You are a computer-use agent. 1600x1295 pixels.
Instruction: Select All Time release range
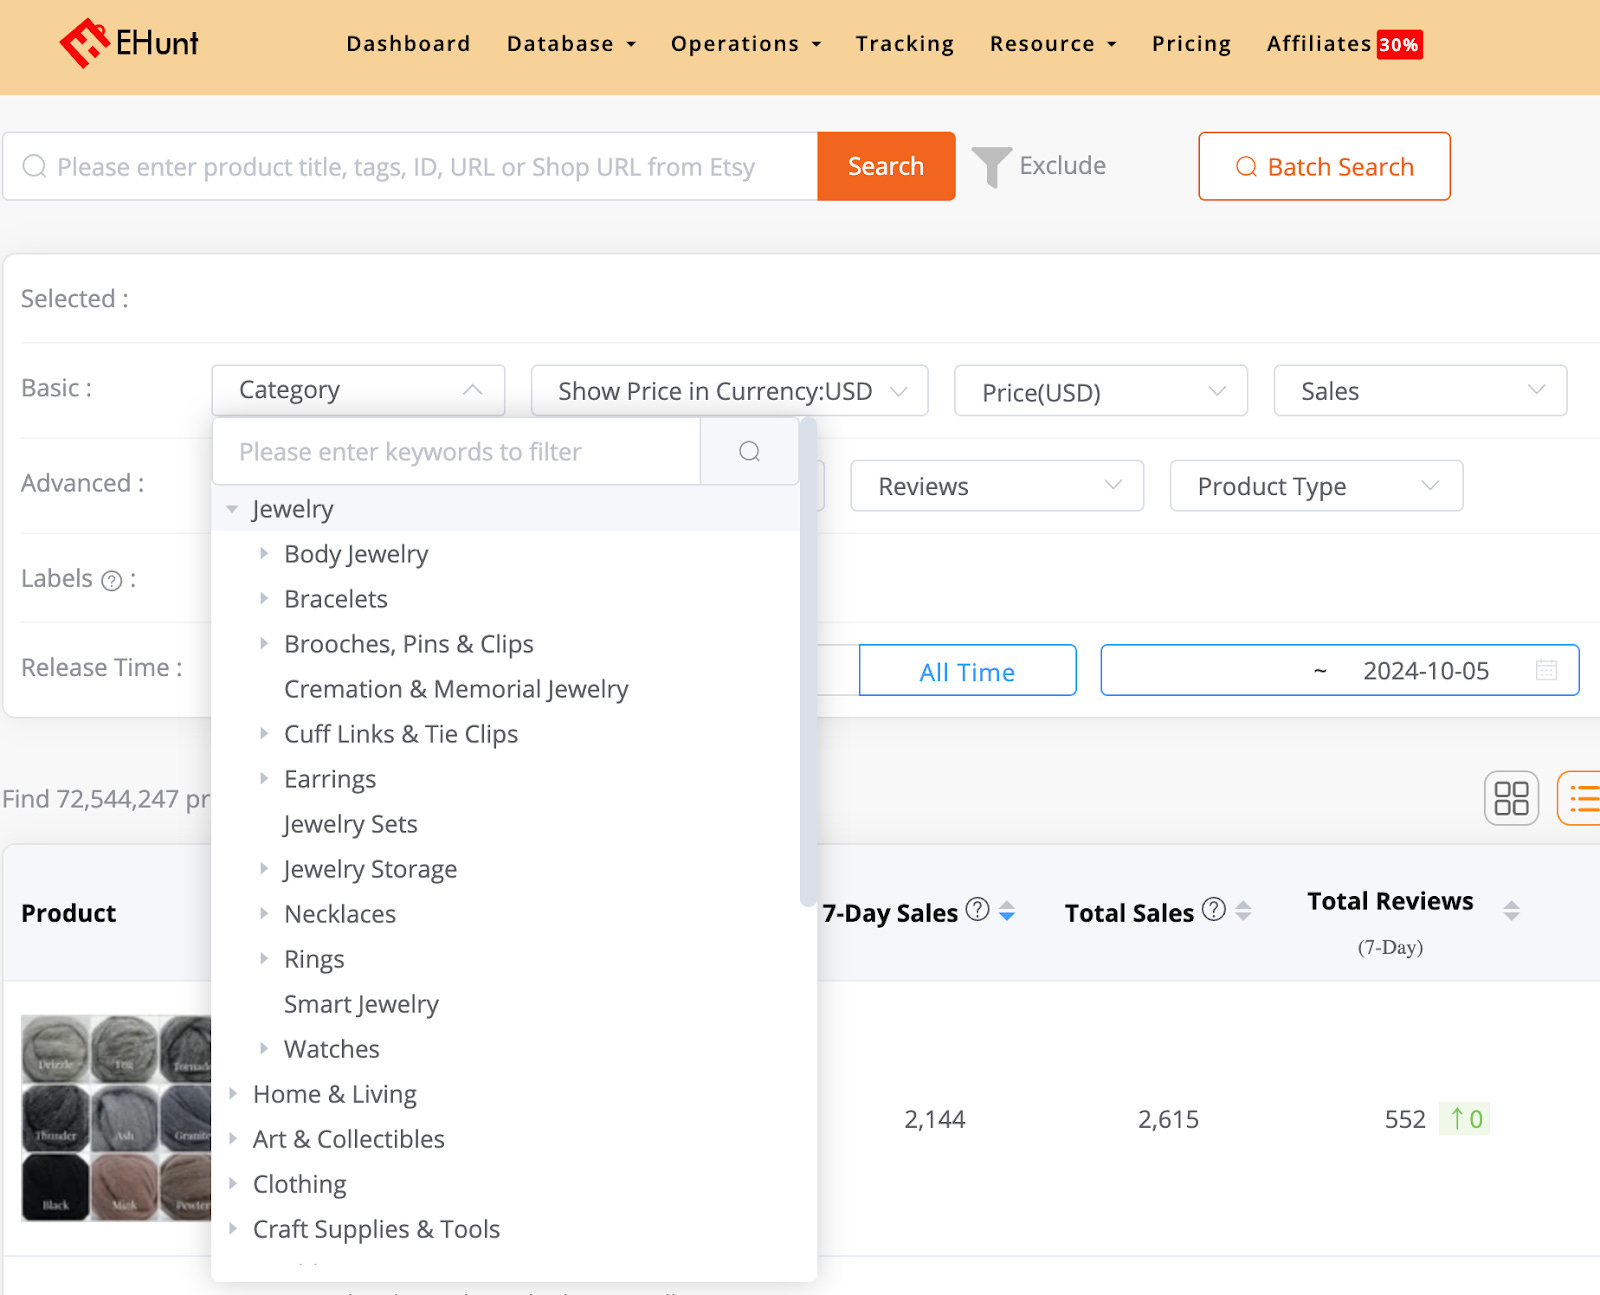coord(967,670)
